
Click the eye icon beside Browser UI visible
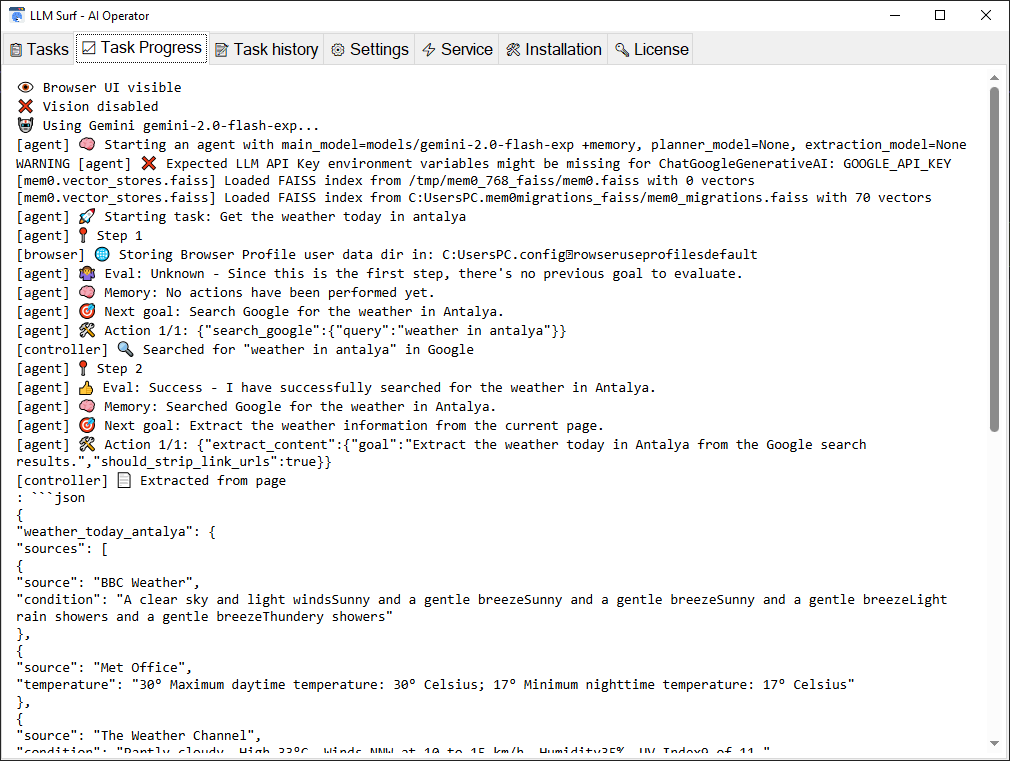click(26, 88)
